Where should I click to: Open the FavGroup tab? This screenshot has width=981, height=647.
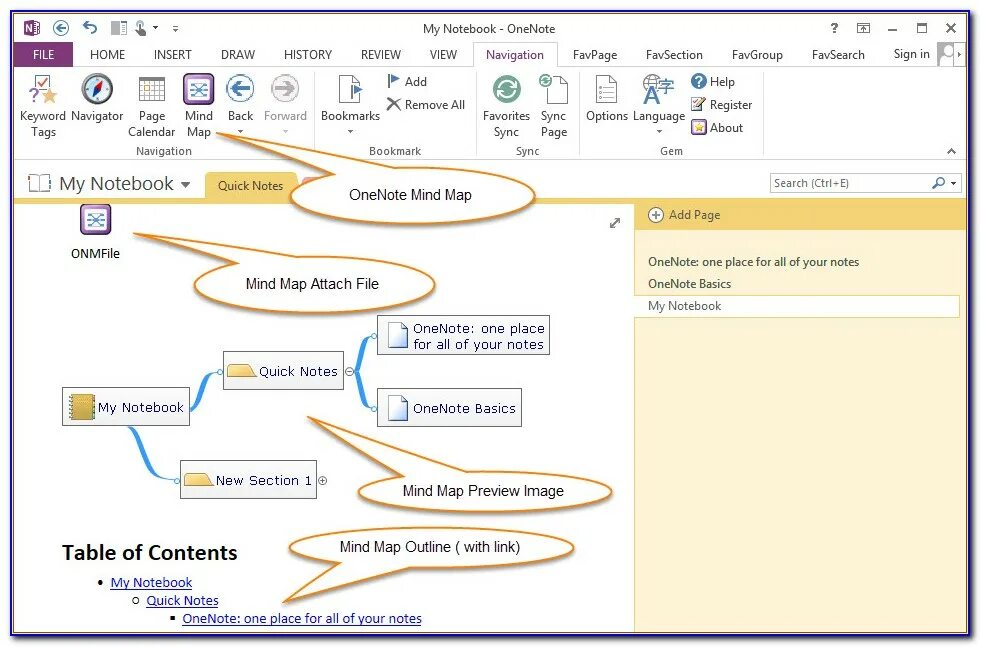point(757,54)
